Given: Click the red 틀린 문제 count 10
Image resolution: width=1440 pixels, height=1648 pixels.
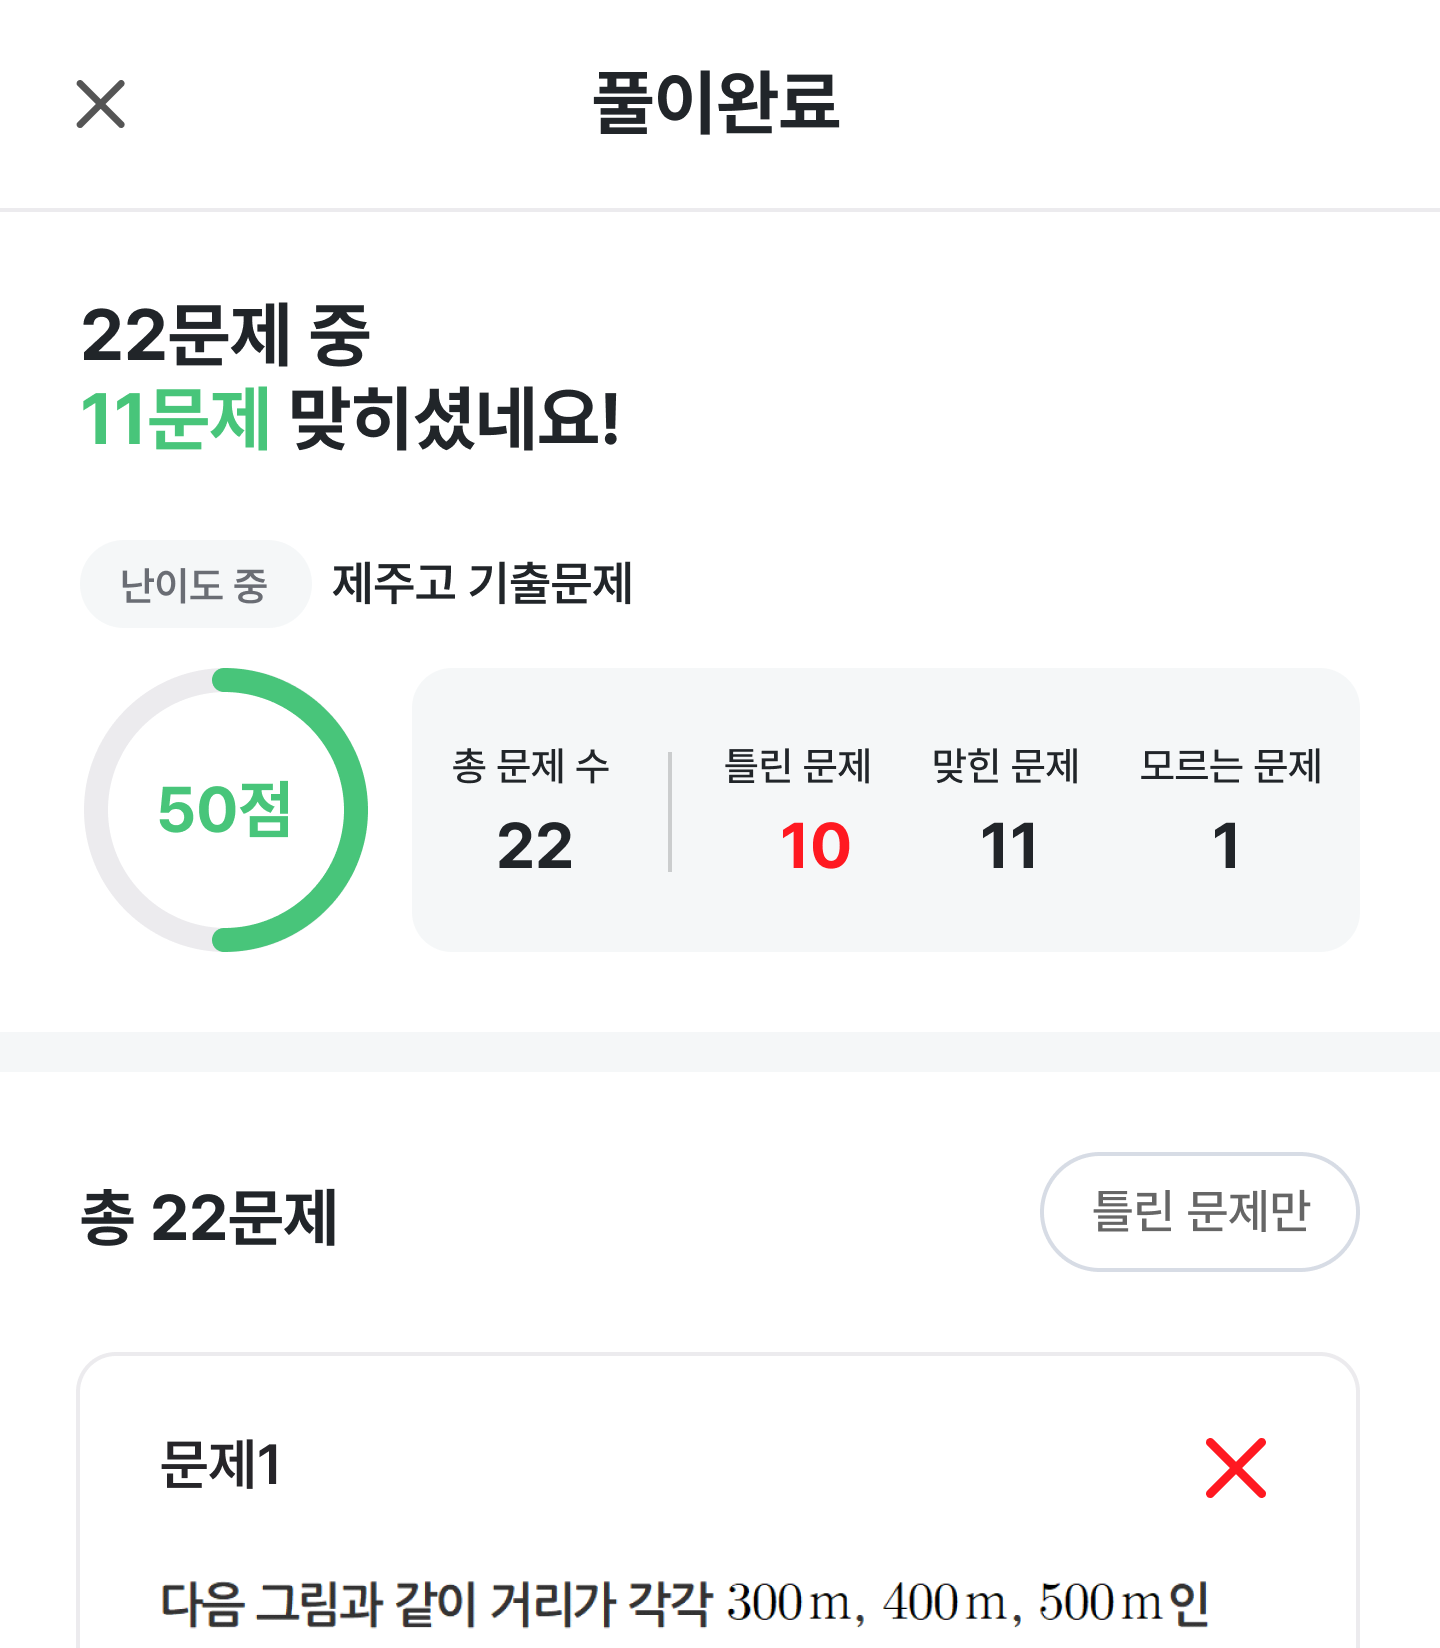Looking at the screenshot, I should 815,846.
